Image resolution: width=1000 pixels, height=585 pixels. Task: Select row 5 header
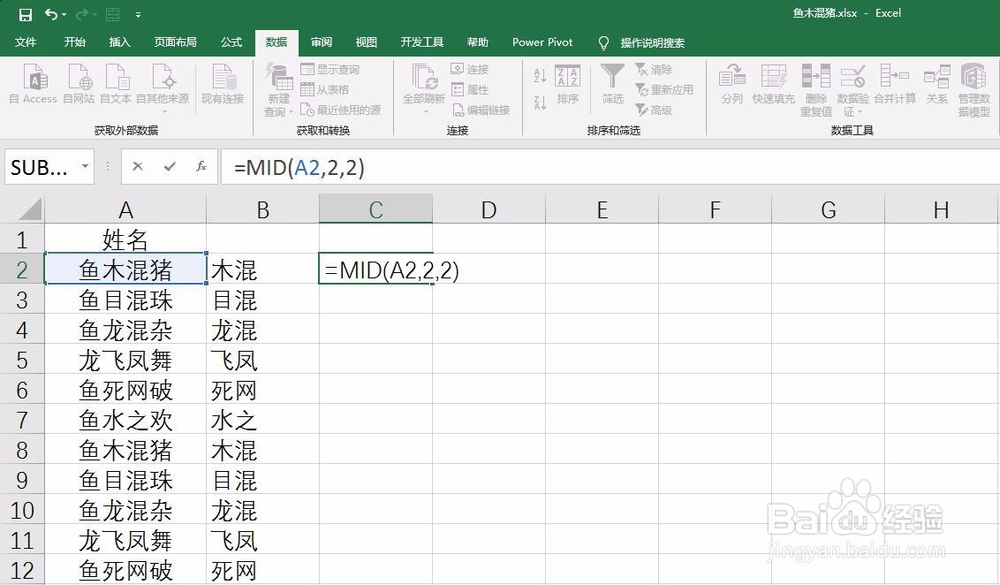(x=22, y=360)
